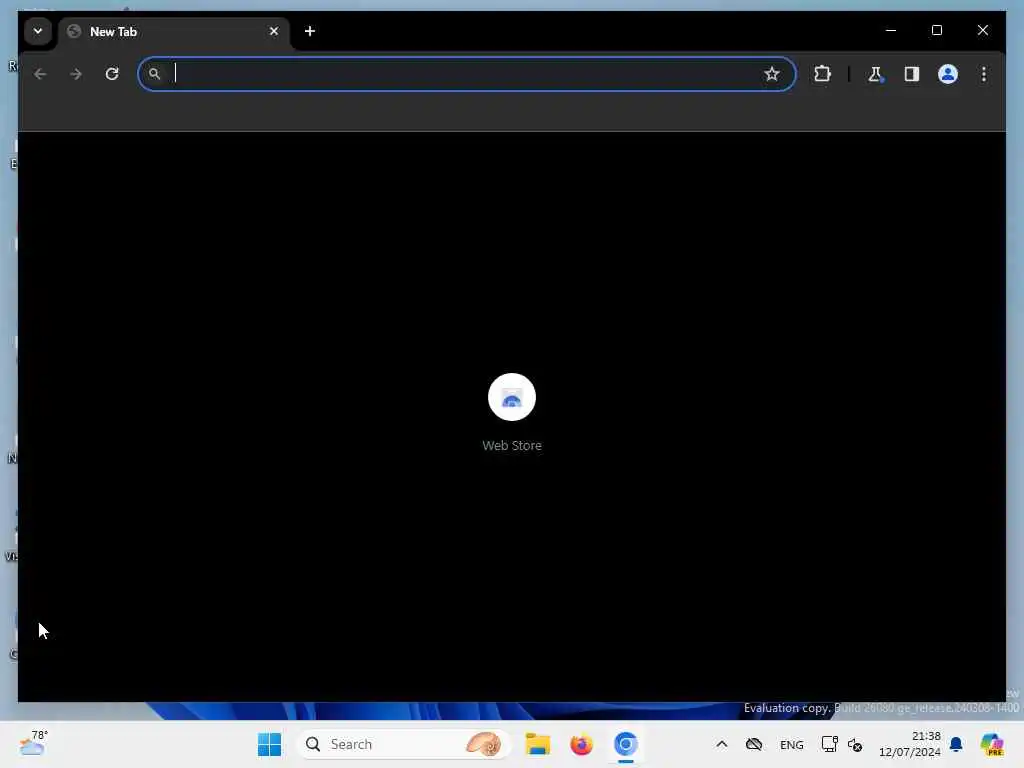Click the cloud sync tray icon
The image size is (1024, 768).
pos(754,744)
